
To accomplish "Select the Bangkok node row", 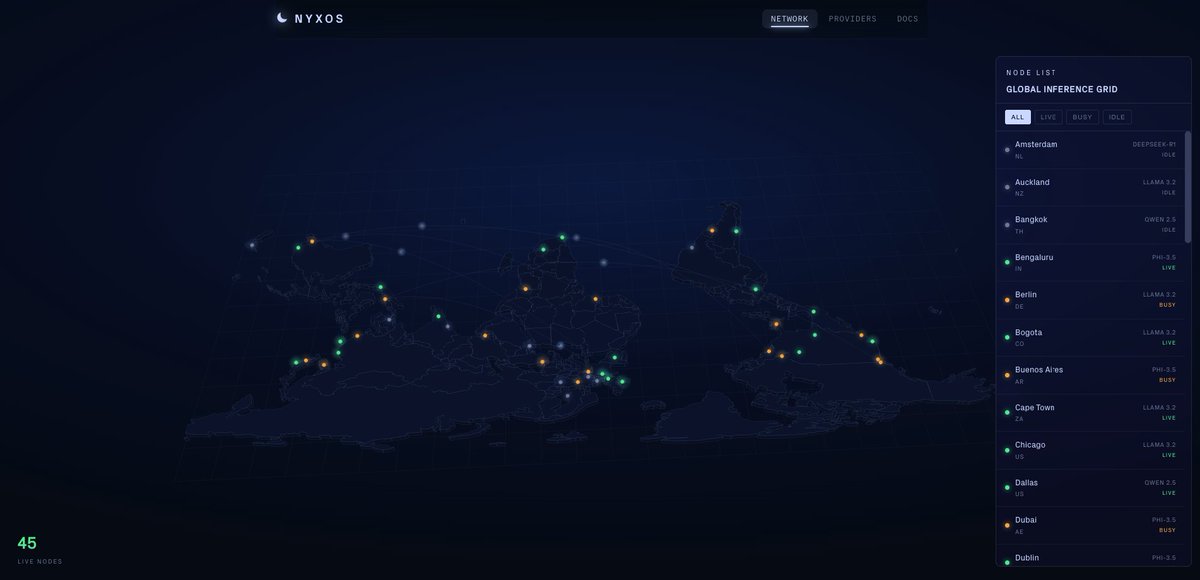I will 1090,225.
